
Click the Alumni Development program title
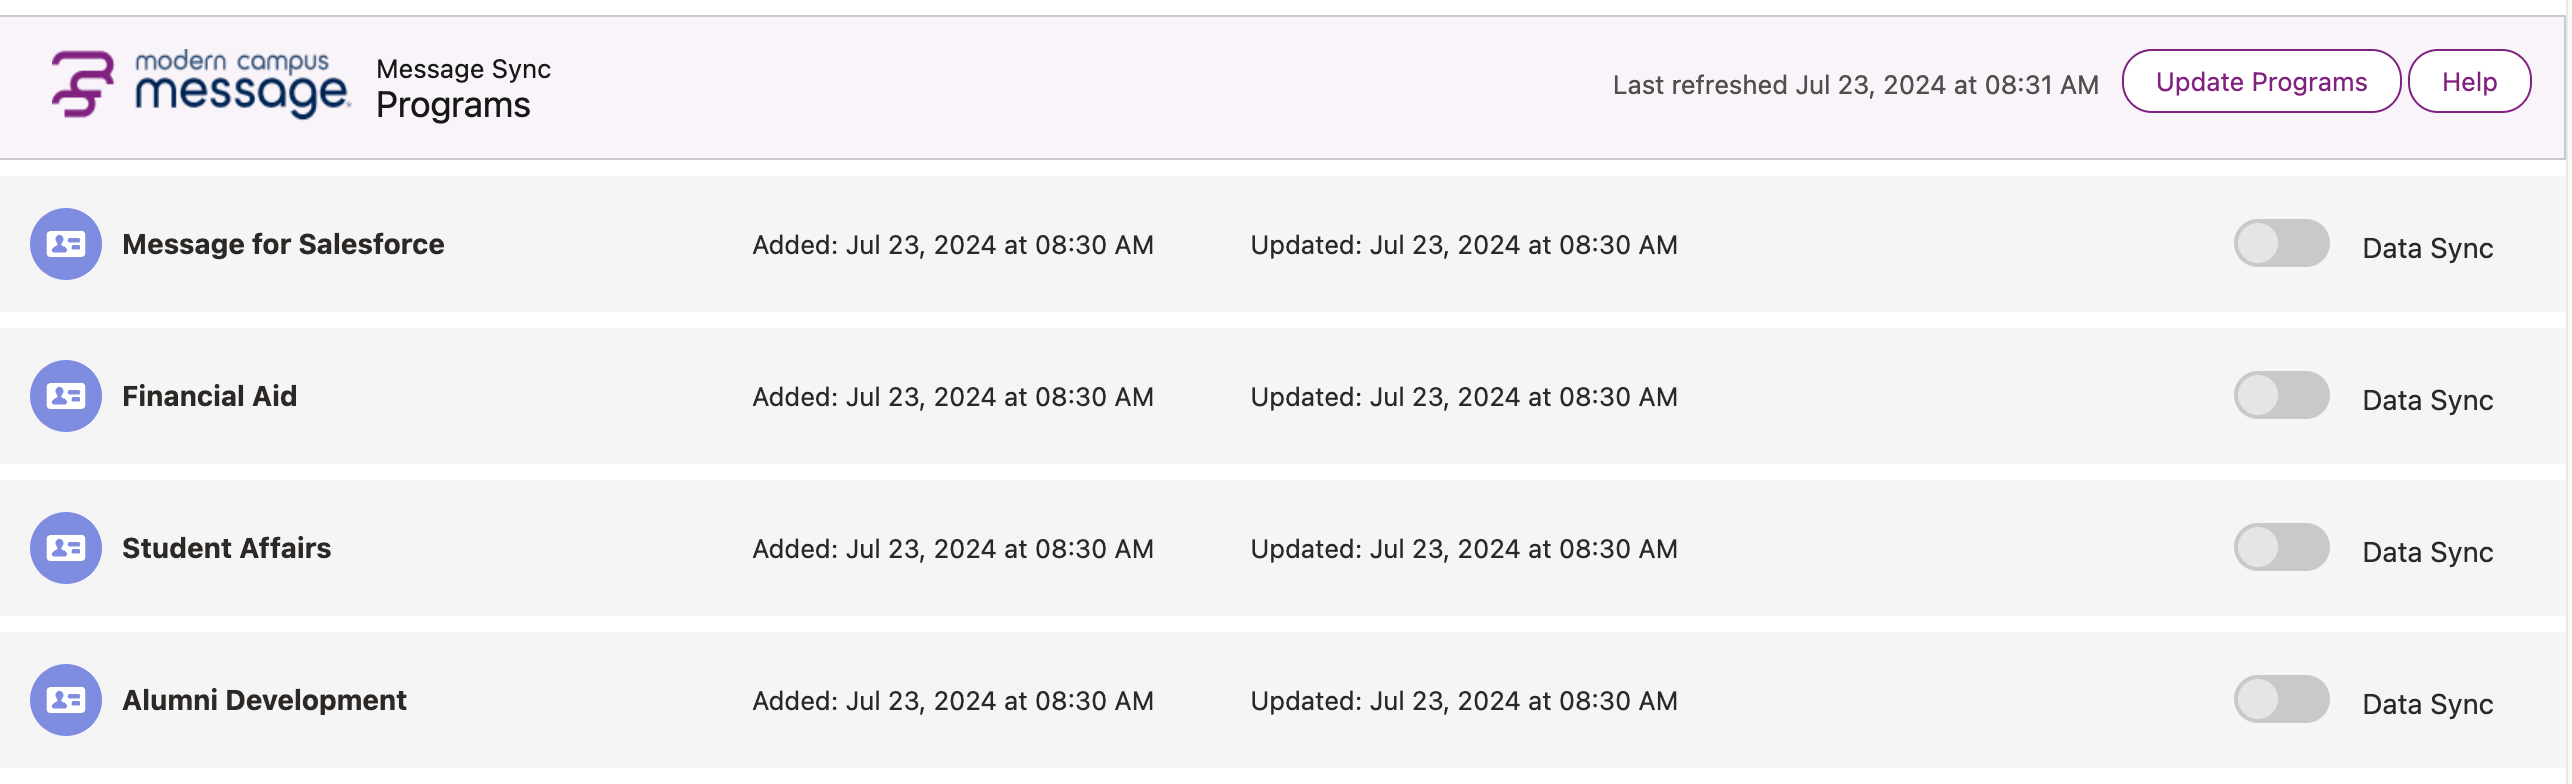[264, 699]
